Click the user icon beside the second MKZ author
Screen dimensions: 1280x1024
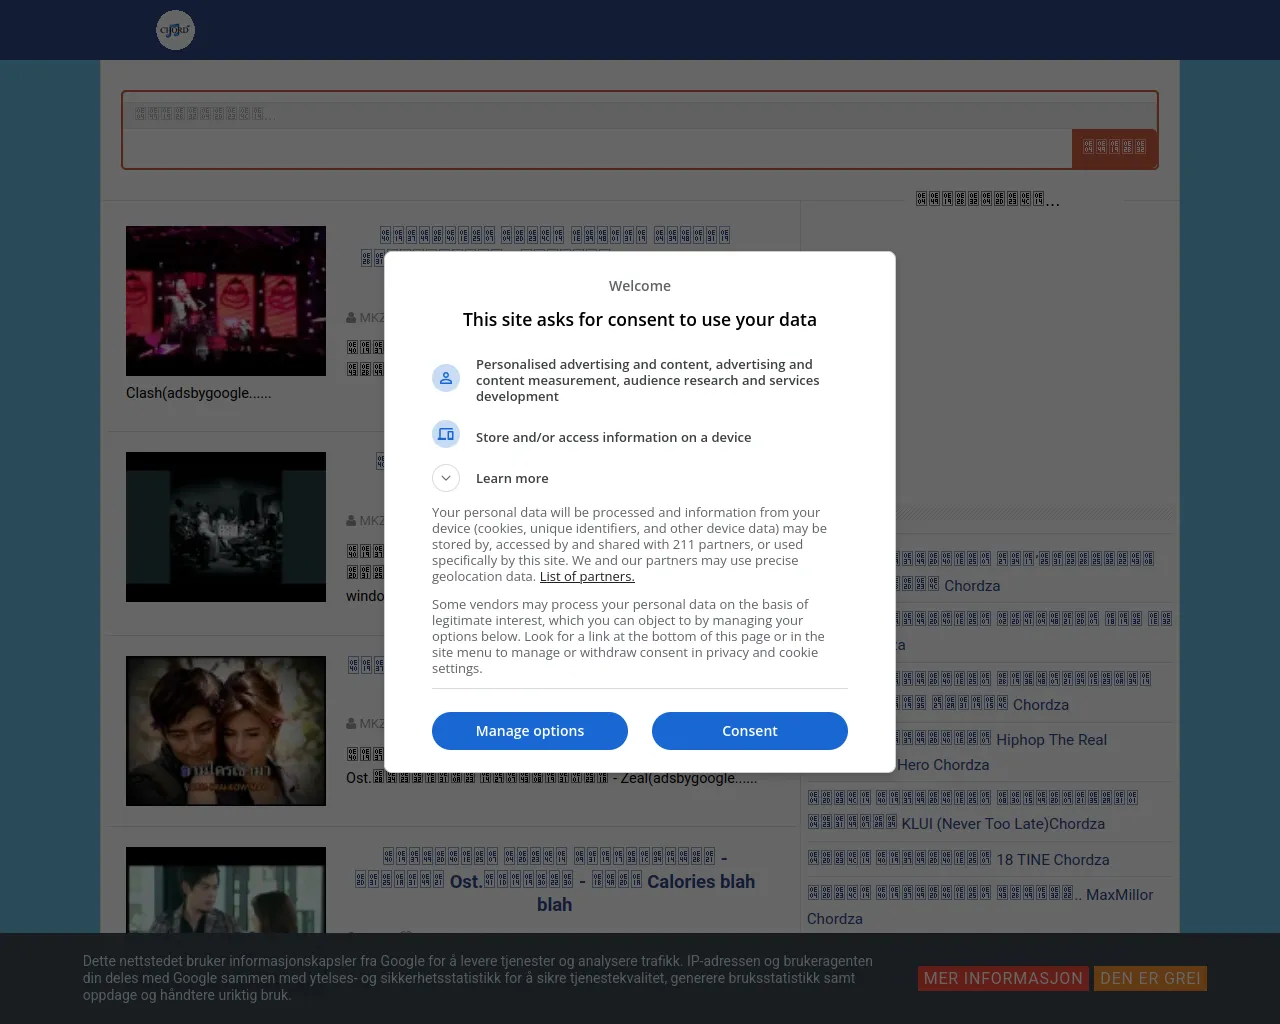352,520
